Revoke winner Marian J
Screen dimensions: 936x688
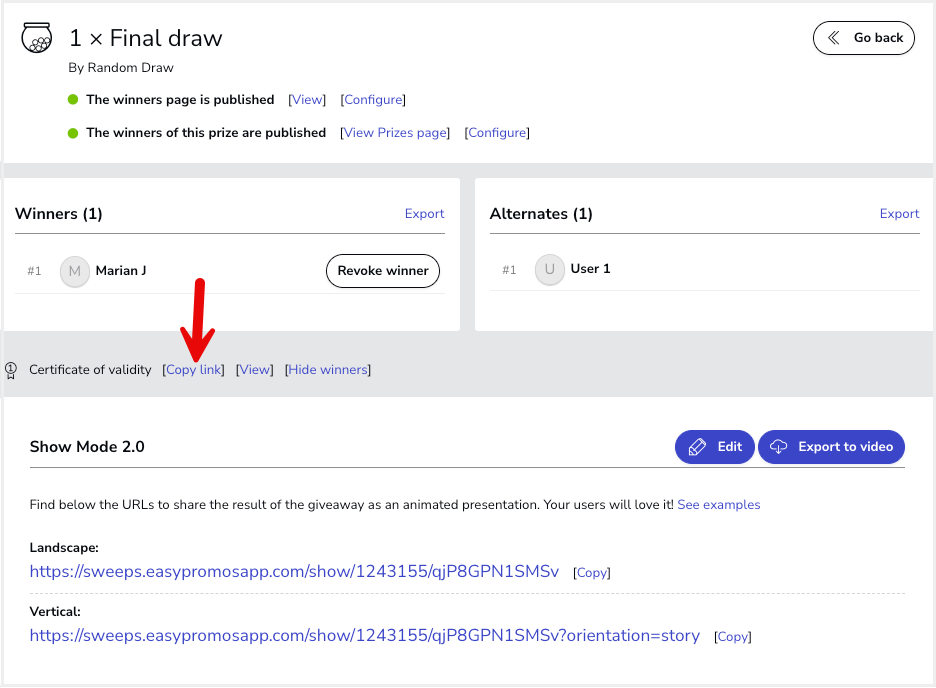383,271
